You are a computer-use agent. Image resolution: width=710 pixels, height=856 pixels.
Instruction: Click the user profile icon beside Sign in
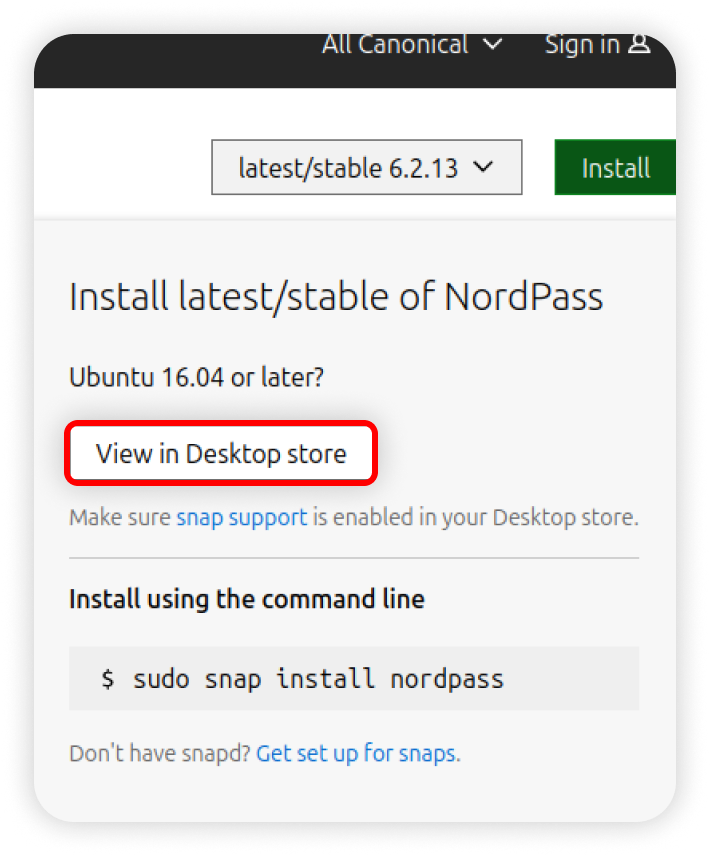(x=639, y=44)
